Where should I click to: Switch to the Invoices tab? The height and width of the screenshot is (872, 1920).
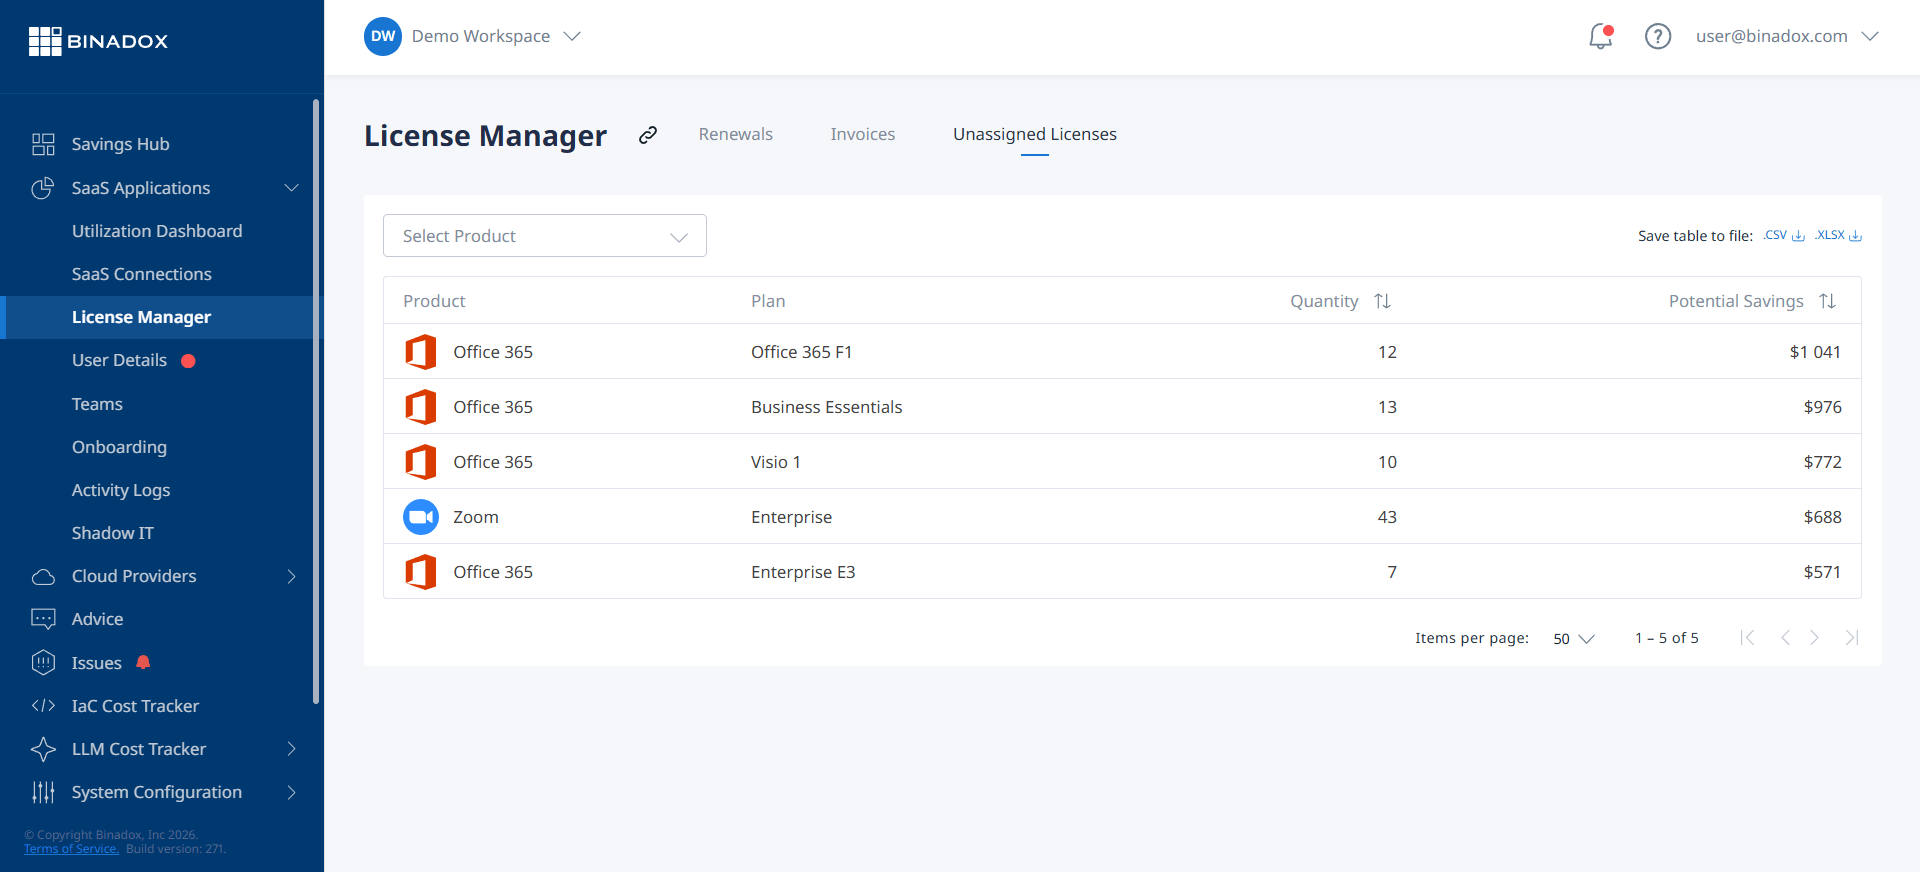point(863,134)
